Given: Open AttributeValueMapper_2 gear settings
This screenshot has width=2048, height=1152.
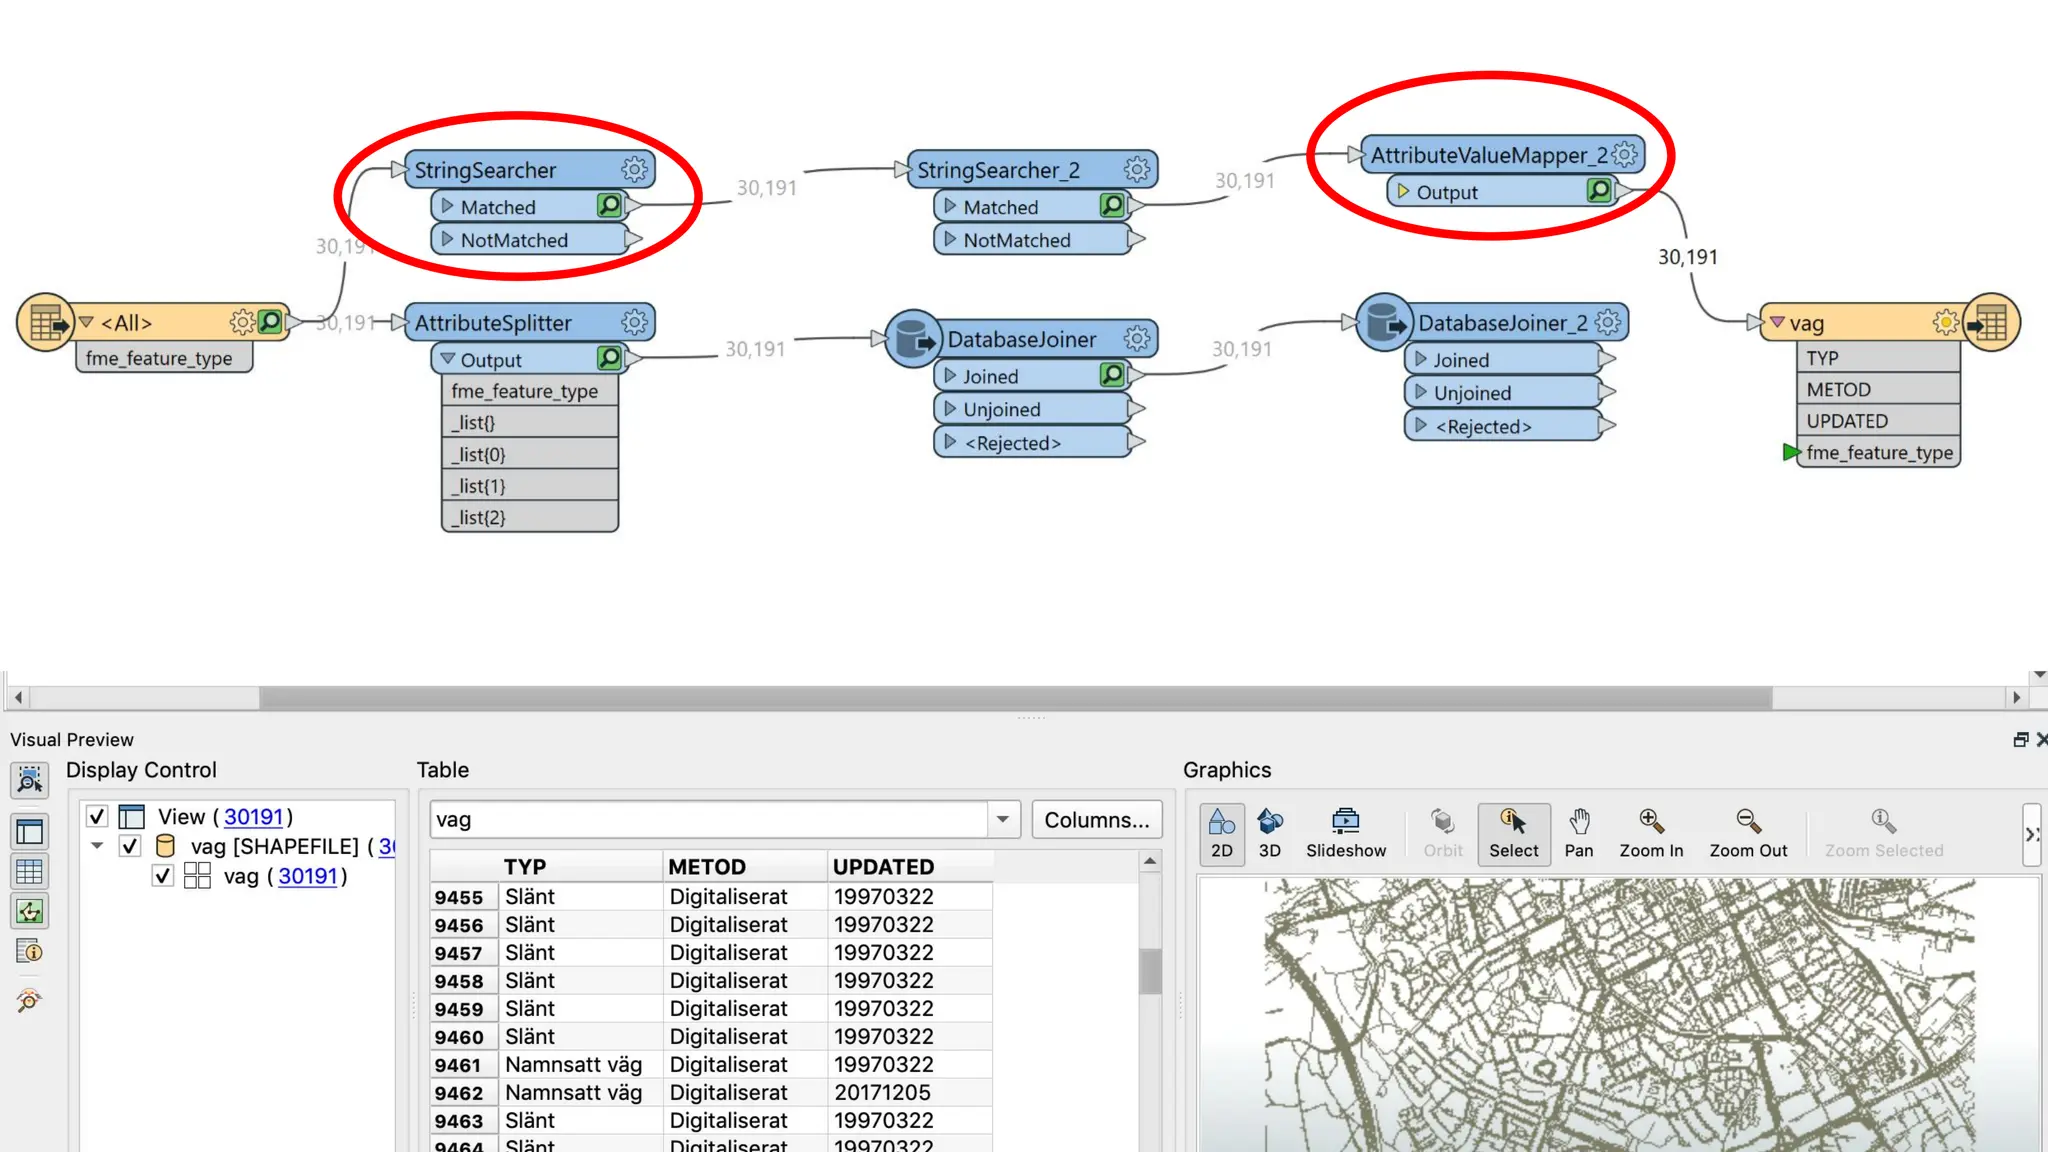Looking at the screenshot, I should click(x=1625, y=154).
